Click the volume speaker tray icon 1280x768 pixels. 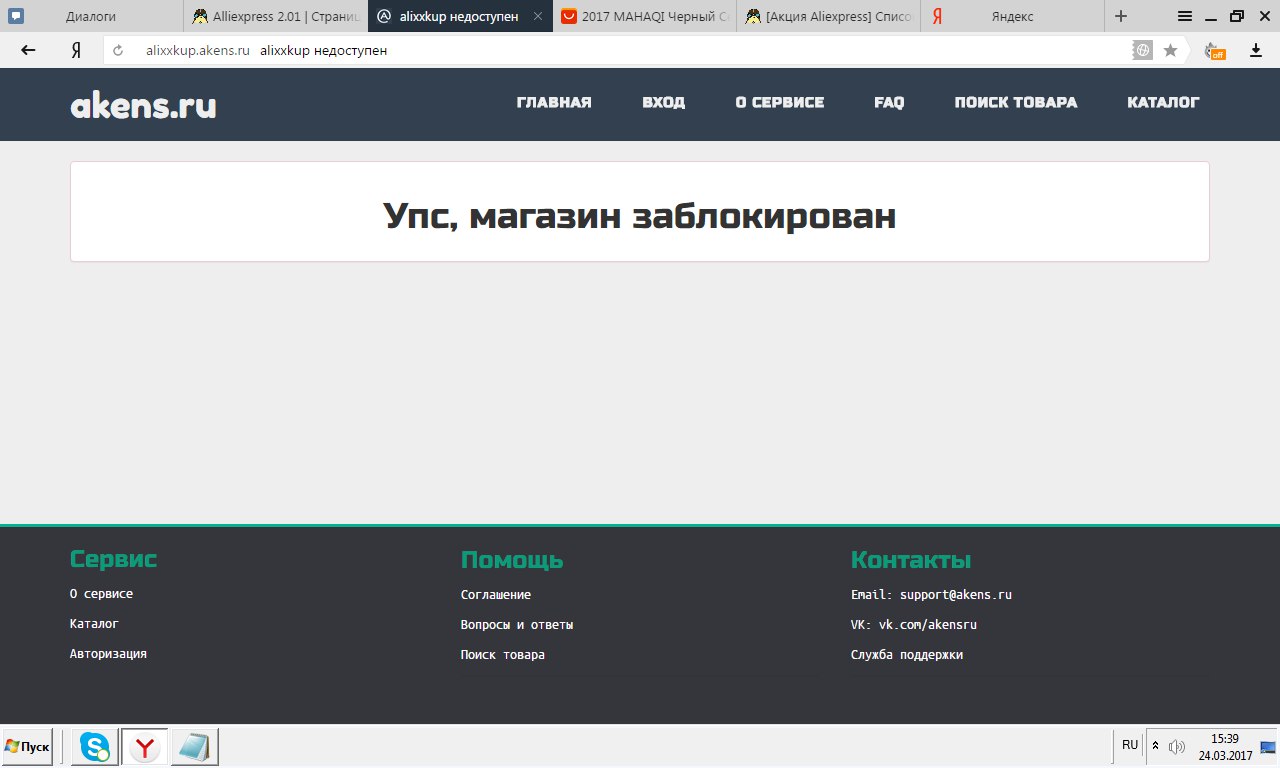[x=1177, y=747]
